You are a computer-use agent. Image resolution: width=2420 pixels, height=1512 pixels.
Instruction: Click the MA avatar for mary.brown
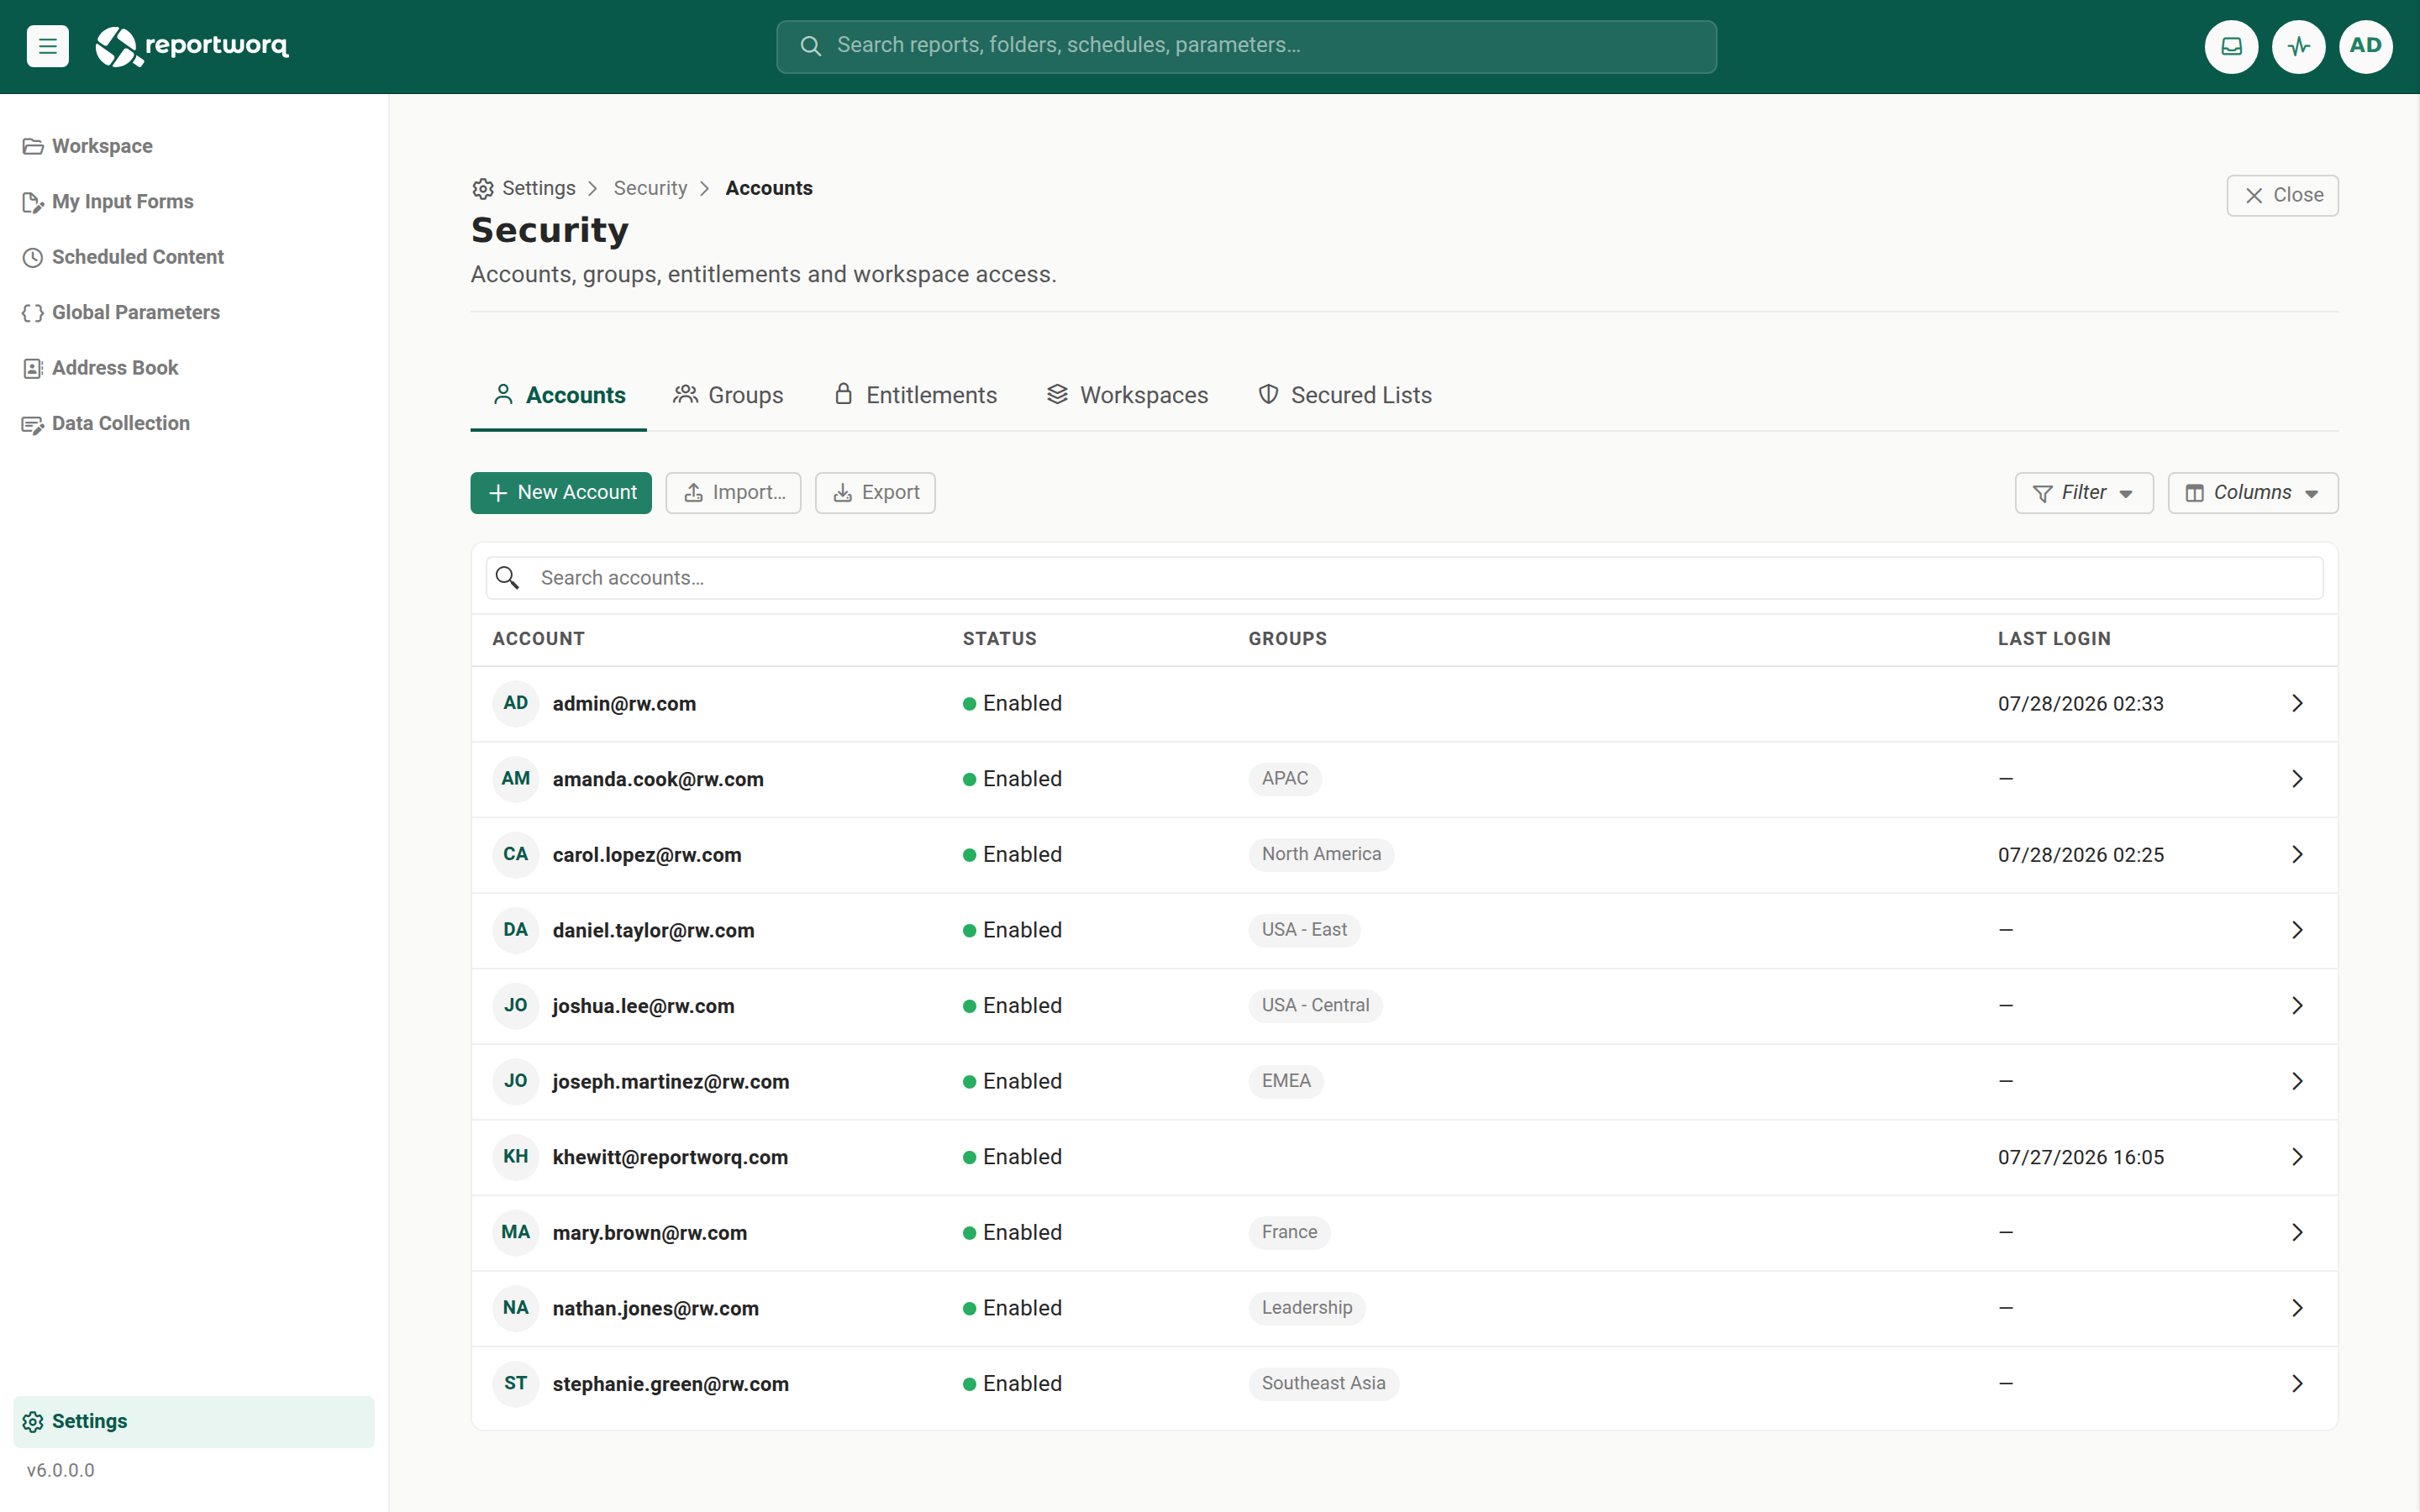[516, 1232]
